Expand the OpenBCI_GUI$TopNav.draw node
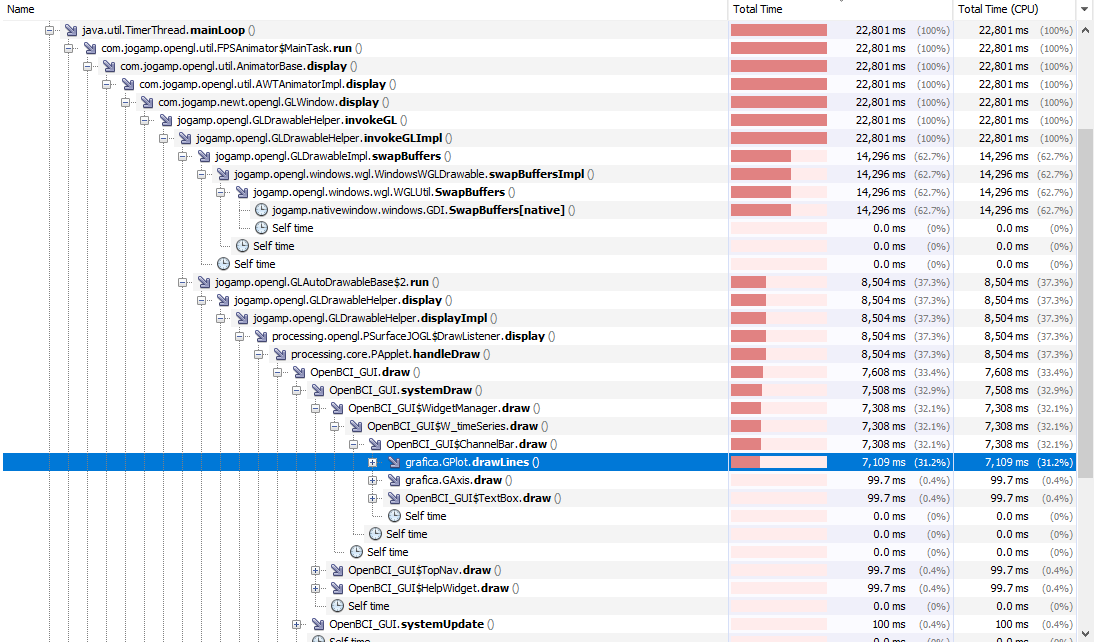This screenshot has width=1095, height=643. (x=316, y=570)
